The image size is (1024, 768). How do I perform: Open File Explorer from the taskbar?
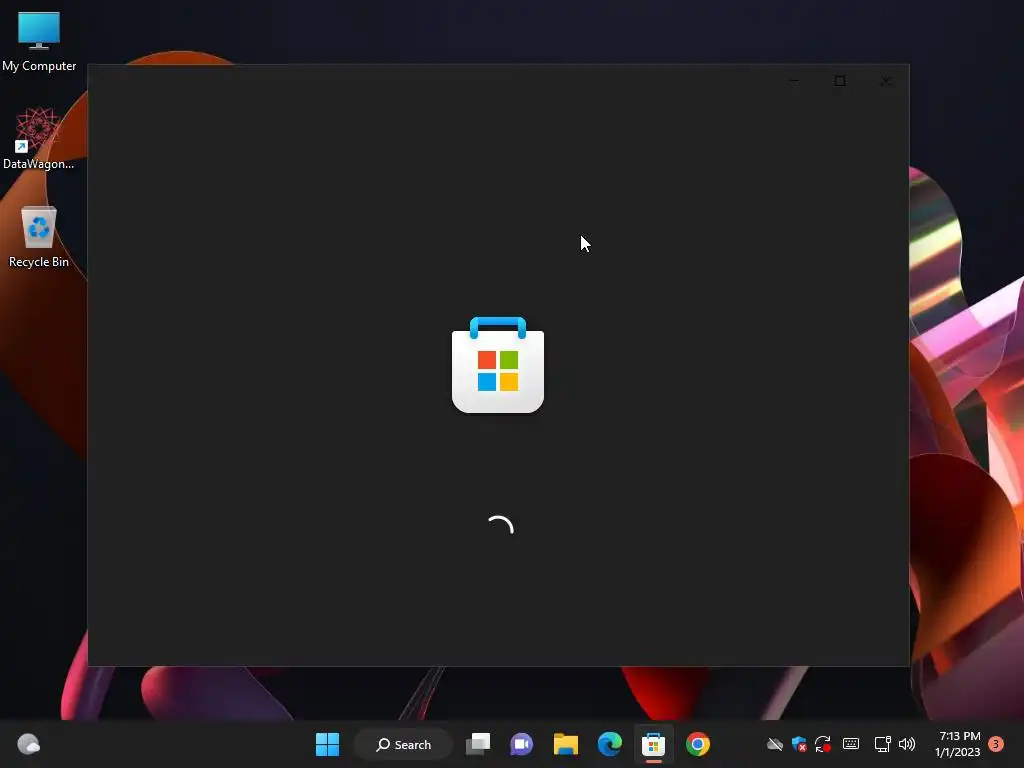566,744
